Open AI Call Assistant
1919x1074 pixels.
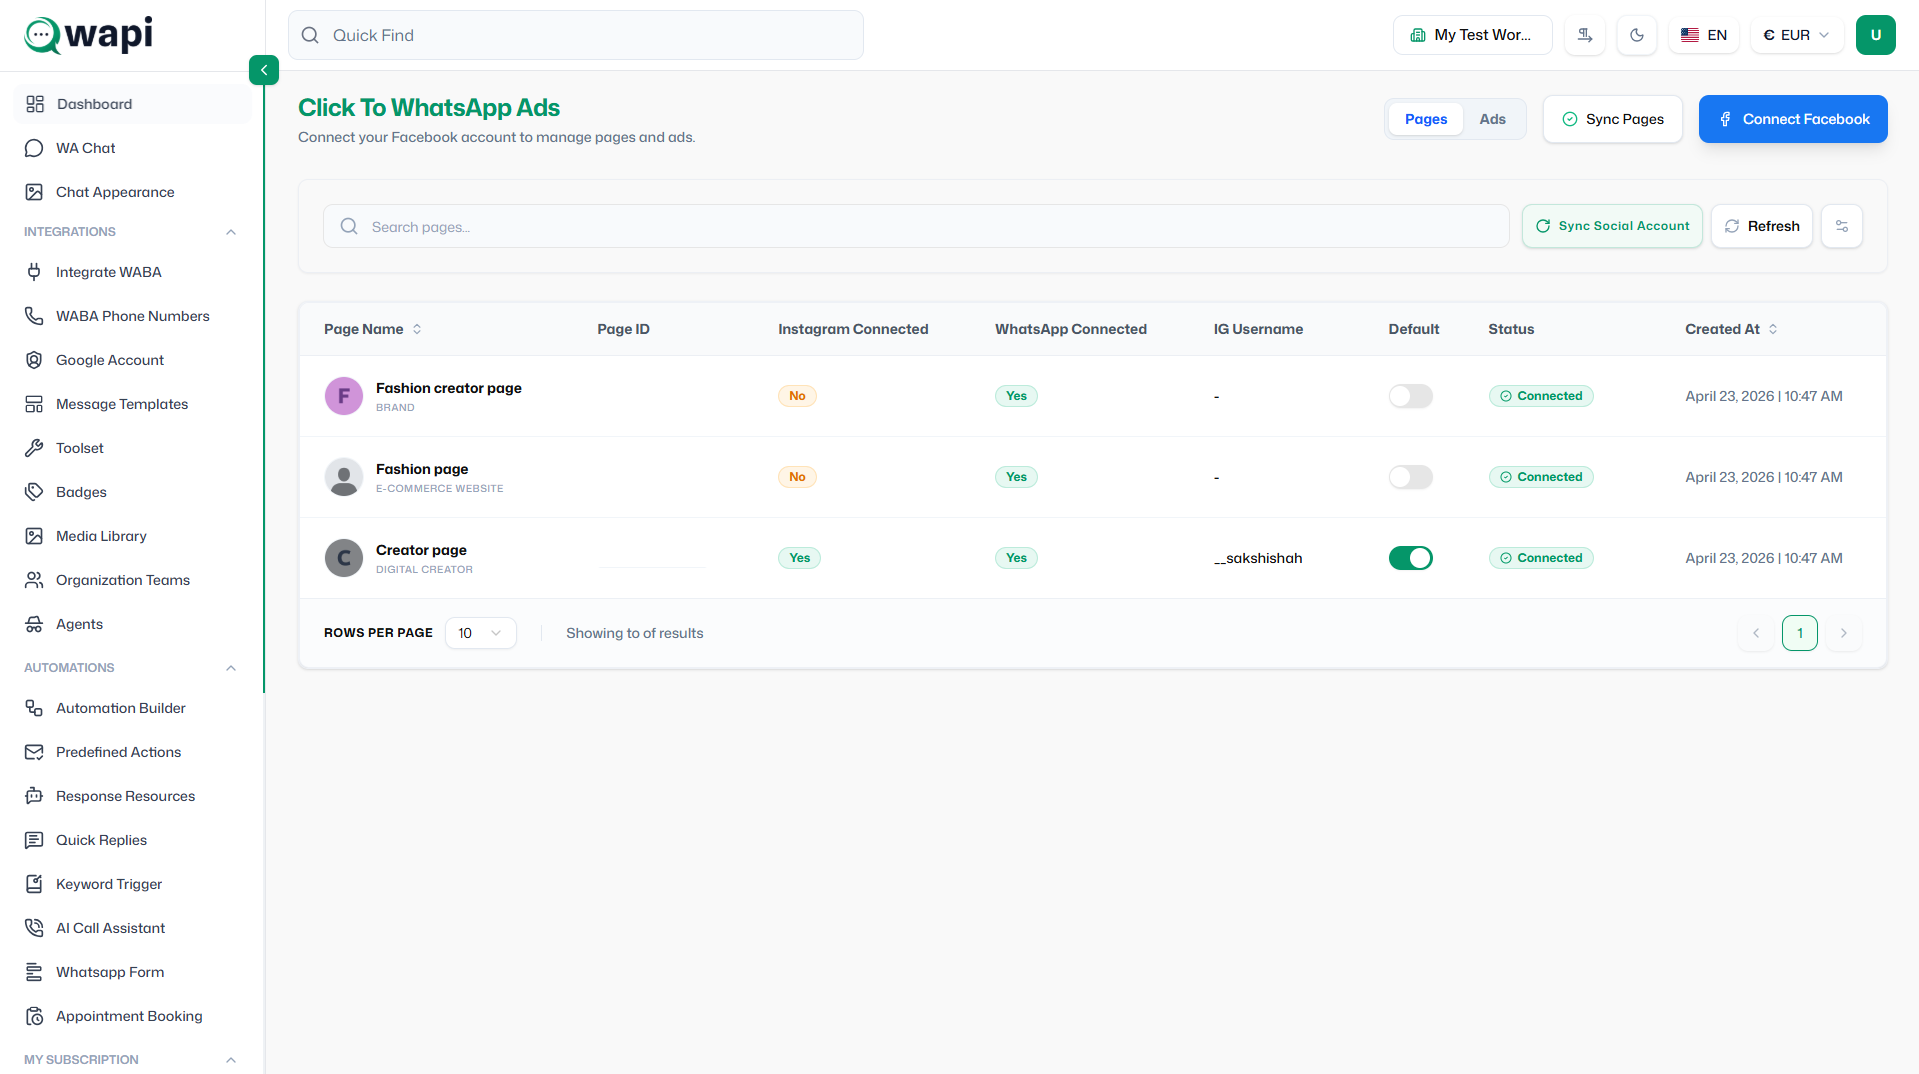[x=132, y=928]
